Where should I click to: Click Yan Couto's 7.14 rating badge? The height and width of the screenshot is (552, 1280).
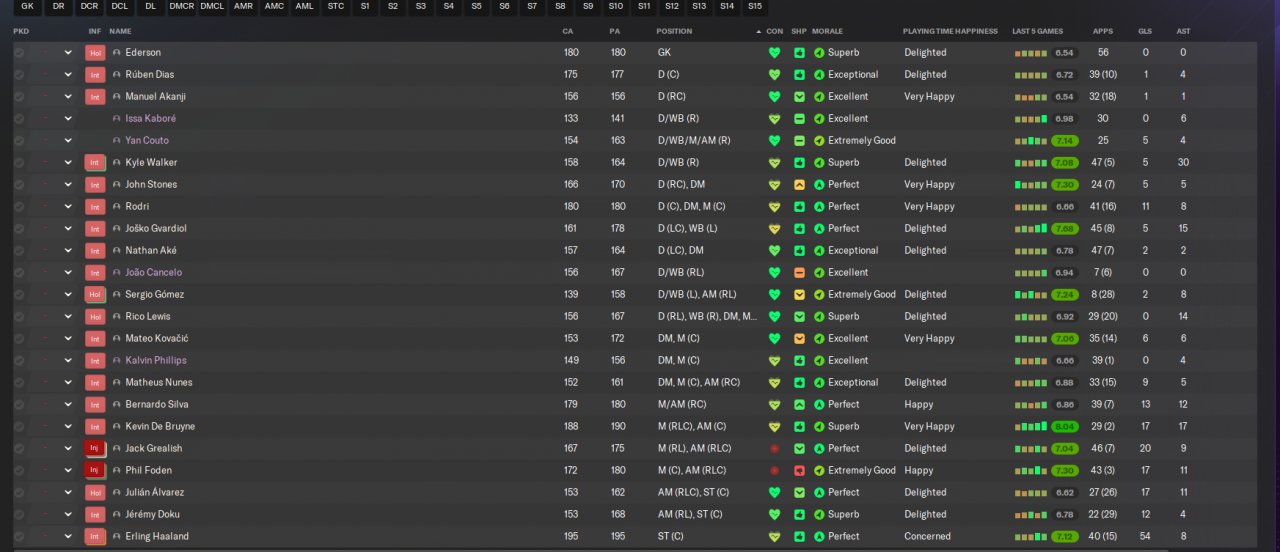1065,140
